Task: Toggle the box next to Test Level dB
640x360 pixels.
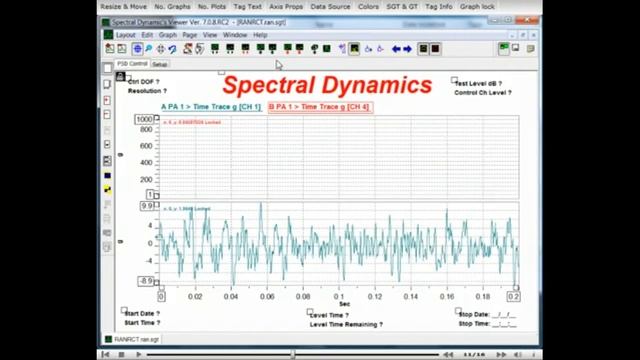Action: (454, 80)
